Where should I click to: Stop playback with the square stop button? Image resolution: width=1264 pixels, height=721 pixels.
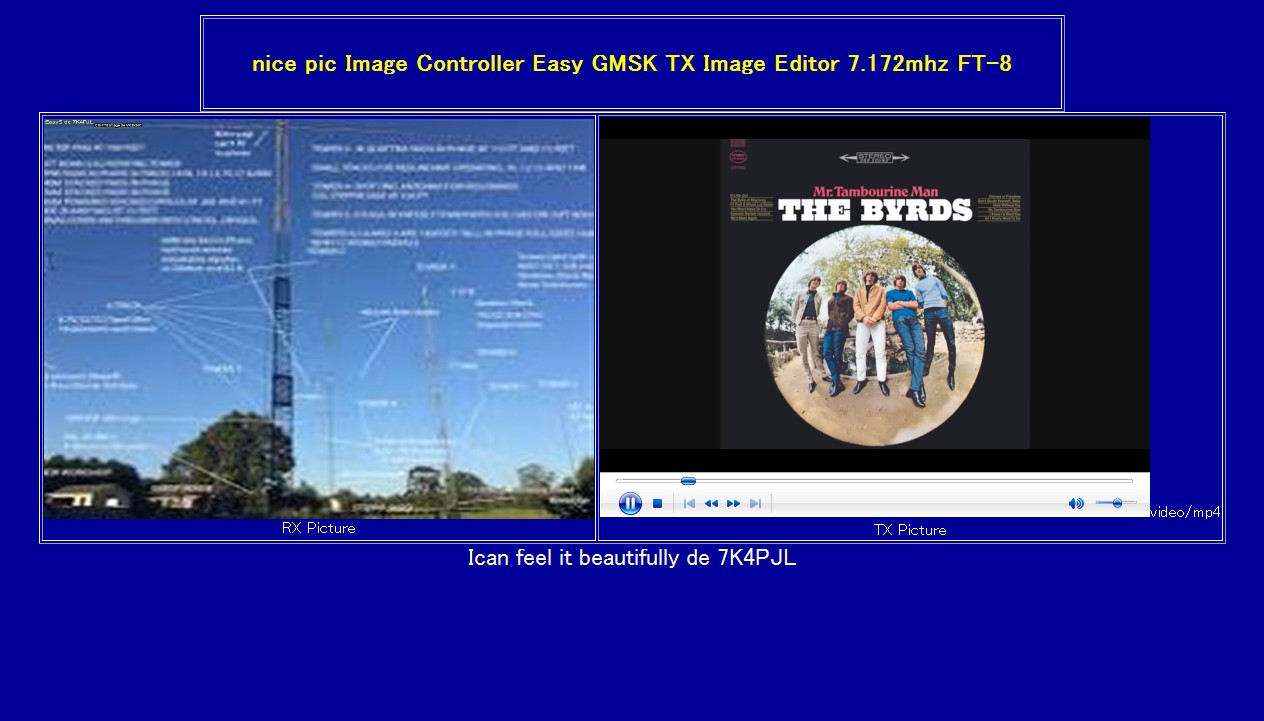pos(657,504)
